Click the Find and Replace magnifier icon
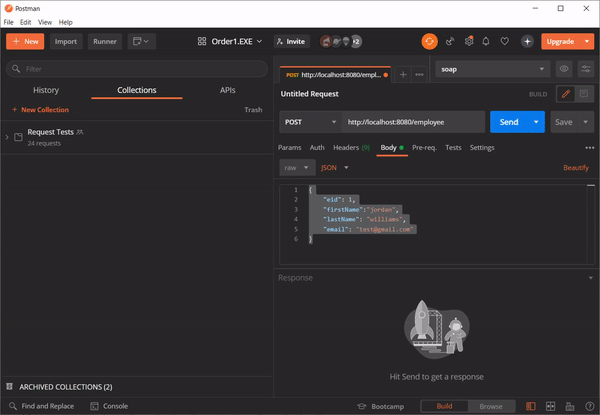 (13, 406)
